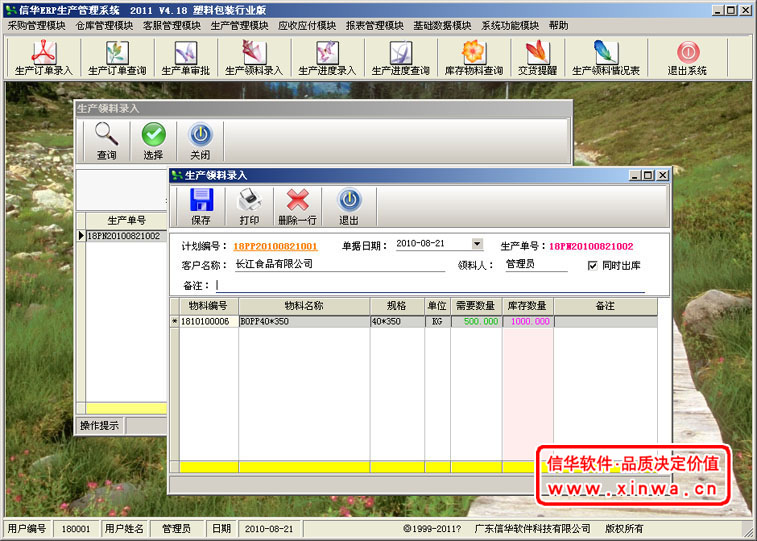Open 生产单审批 toolbar icon
Viewport: 757px width, 541px height.
click(x=186, y=58)
